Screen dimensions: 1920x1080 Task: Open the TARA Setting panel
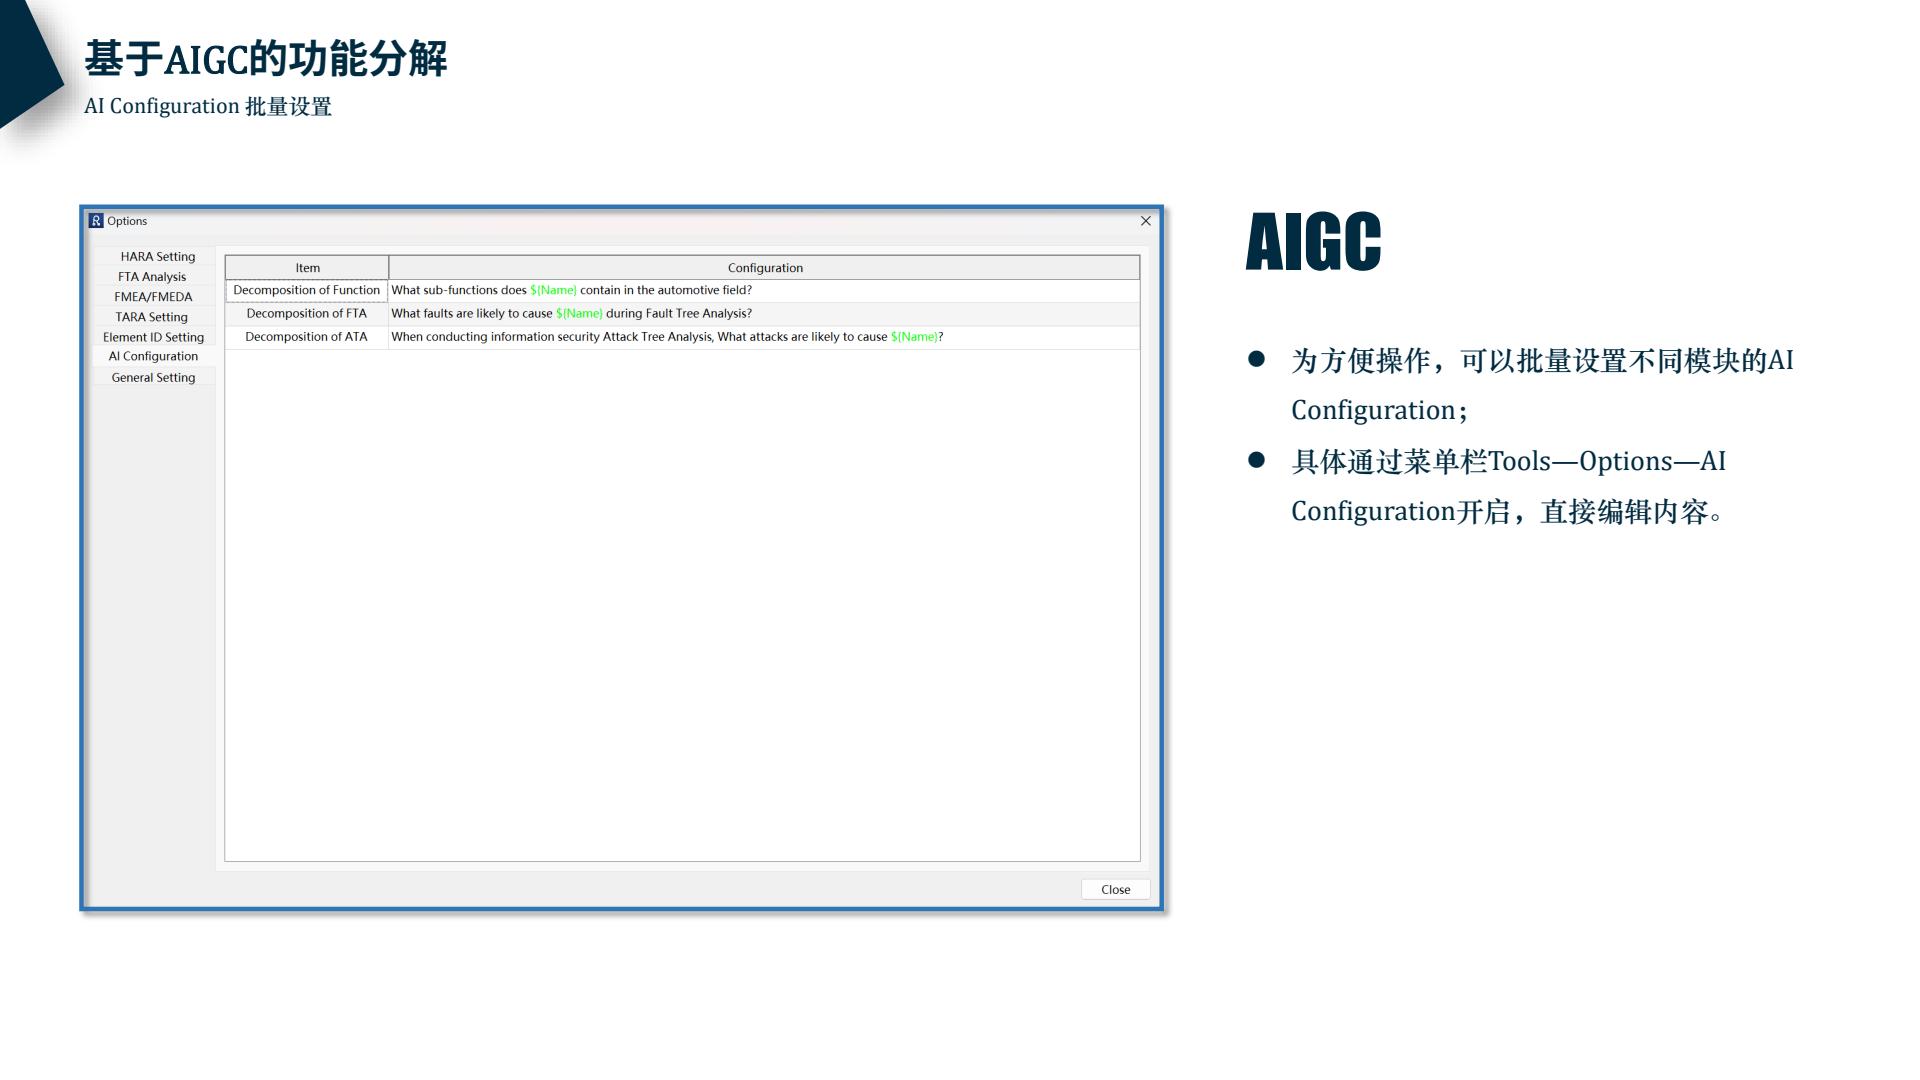pyautogui.click(x=153, y=317)
